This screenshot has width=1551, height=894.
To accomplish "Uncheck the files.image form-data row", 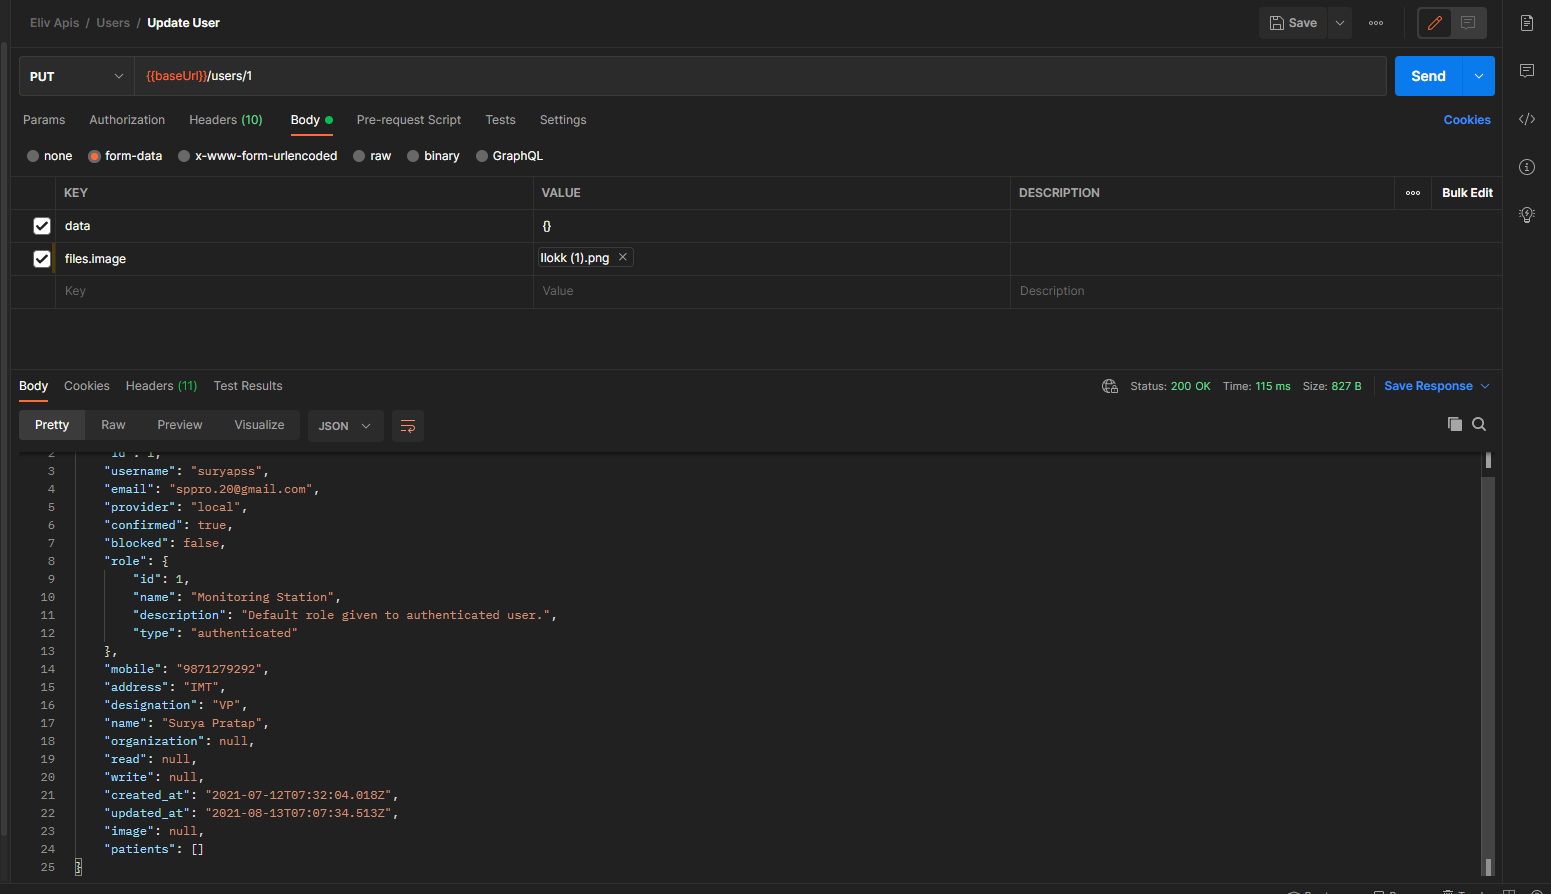I will pos(42,258).
